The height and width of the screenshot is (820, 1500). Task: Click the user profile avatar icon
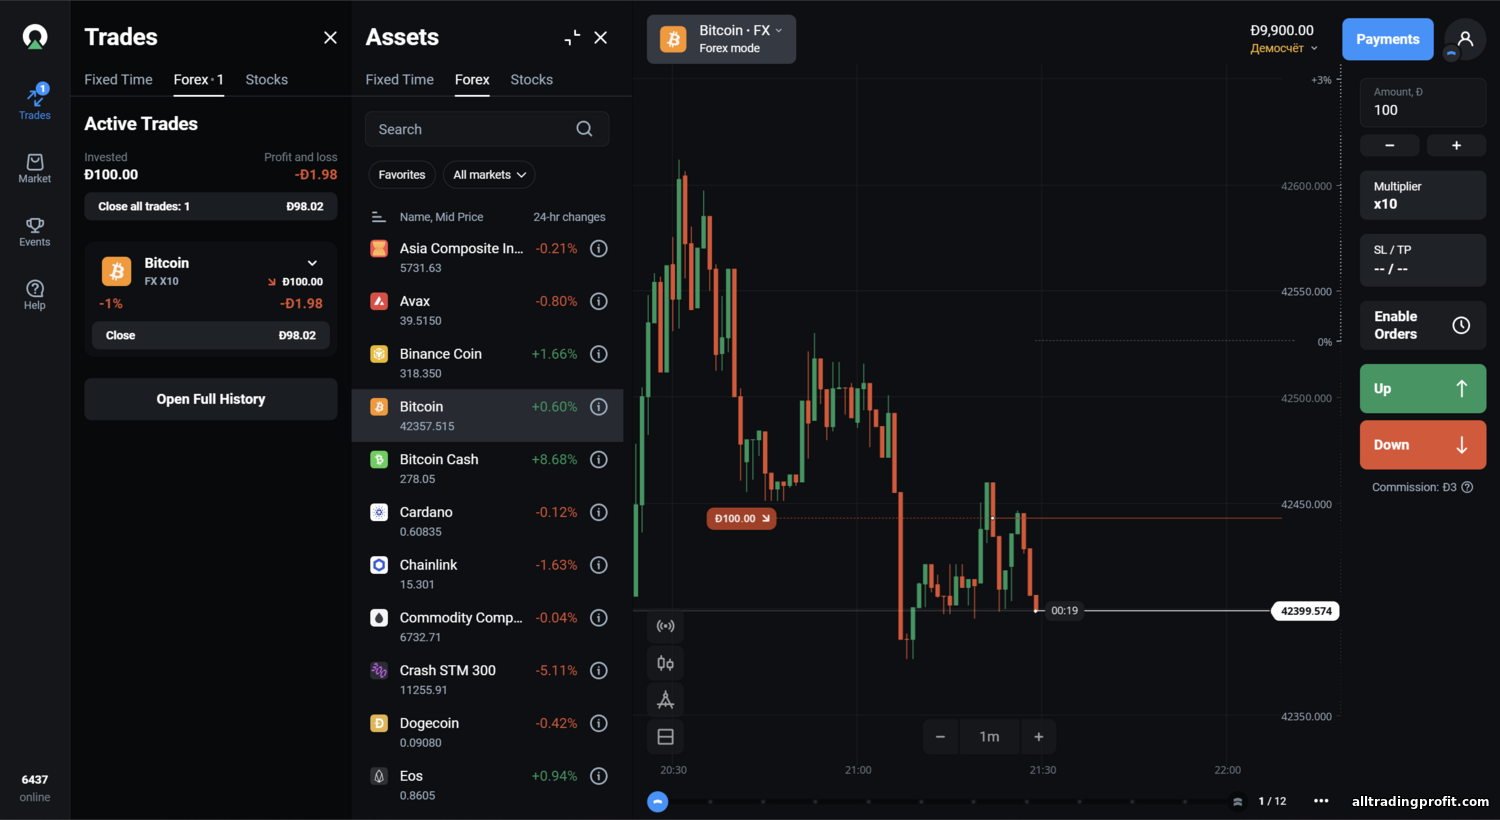tap(1465, 39)
